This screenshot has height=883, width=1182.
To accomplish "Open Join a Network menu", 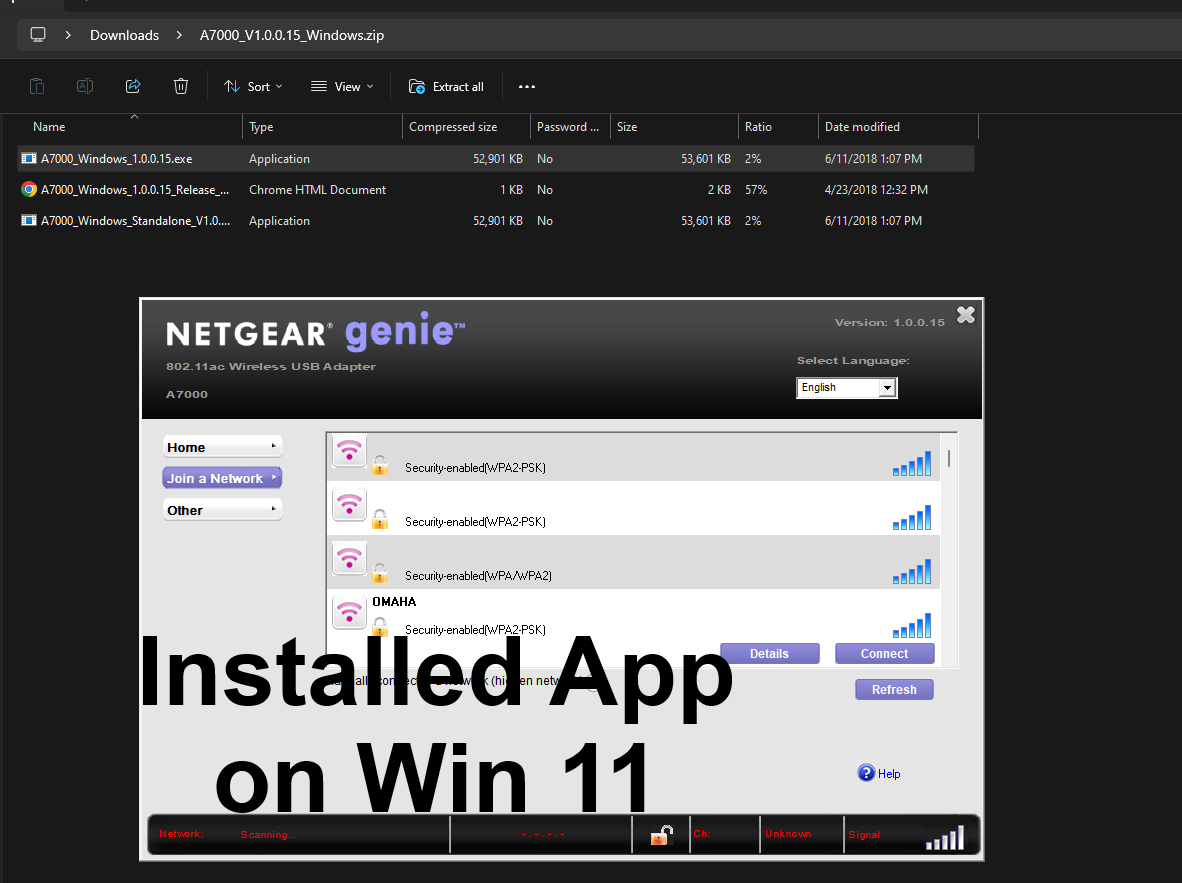I will tap(222, 478).
